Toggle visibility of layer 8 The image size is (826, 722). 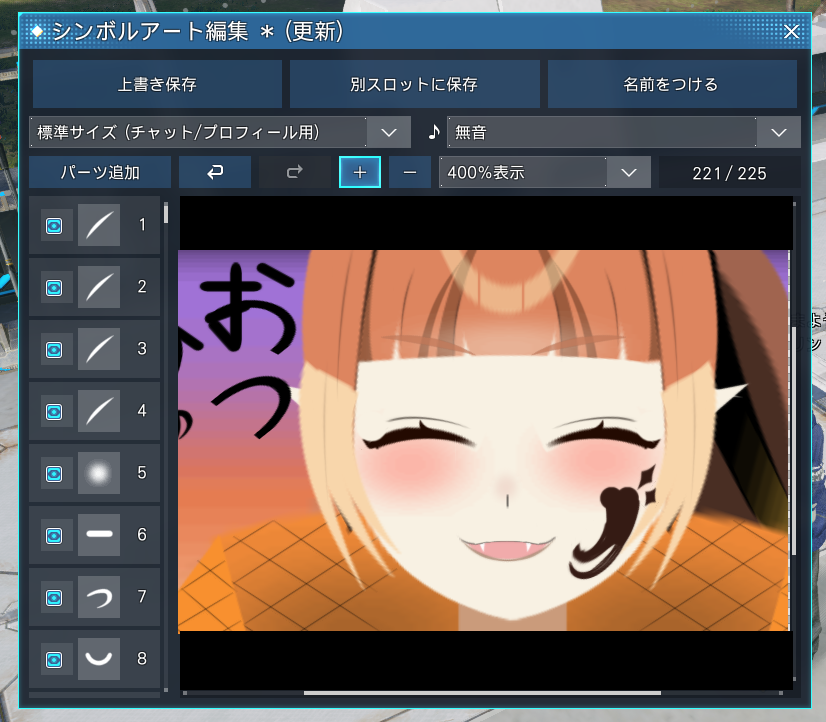(x=54, y=660)
